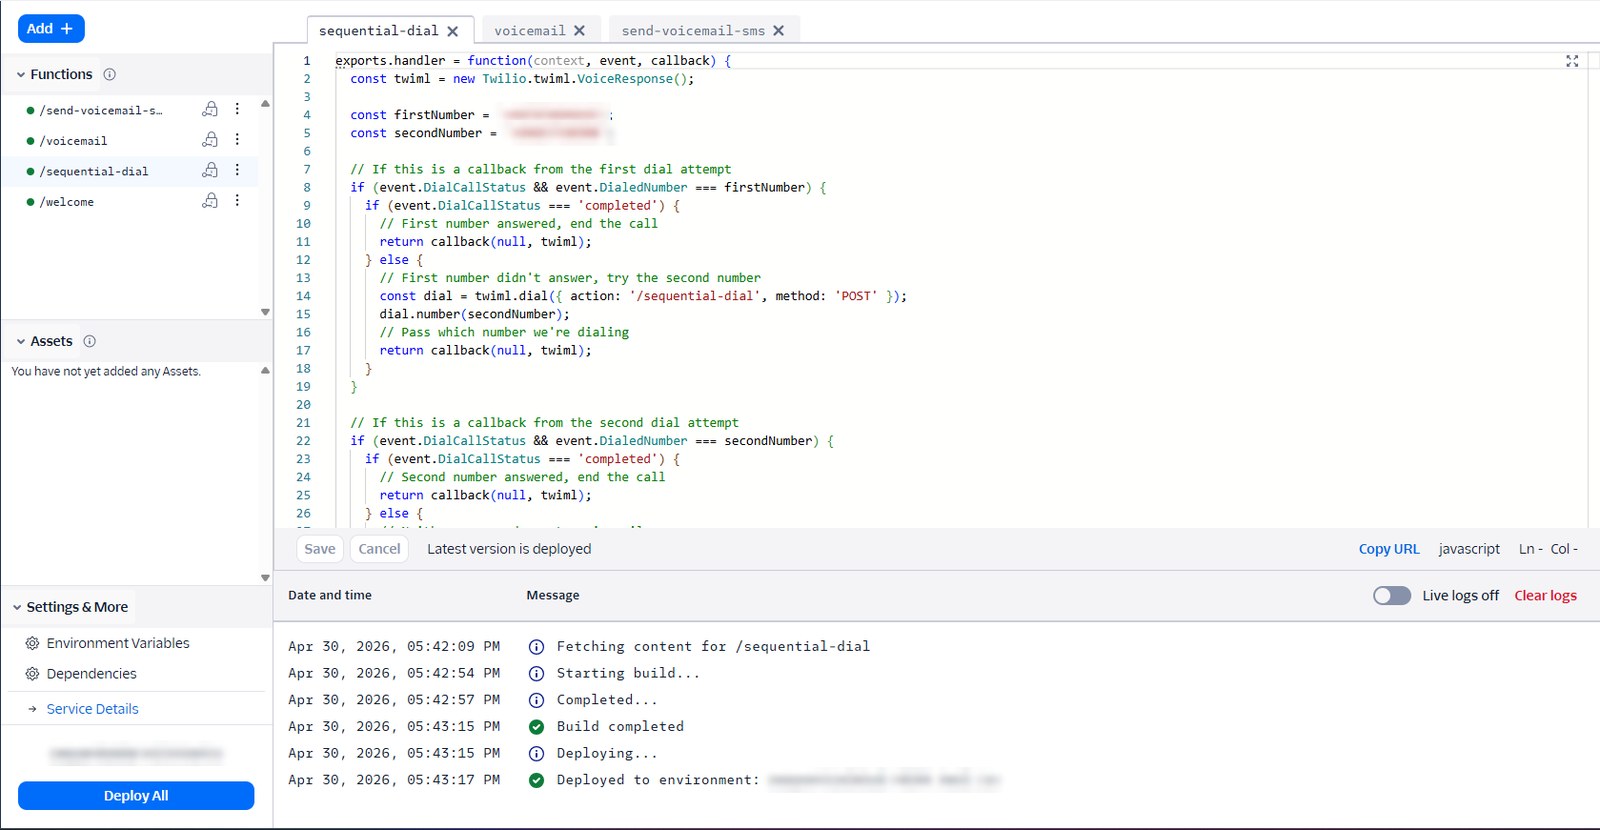The image size is (1600, 830).
Task: Click the visibility lock icon for /send-voicemail-s
Action: (210, 109)
